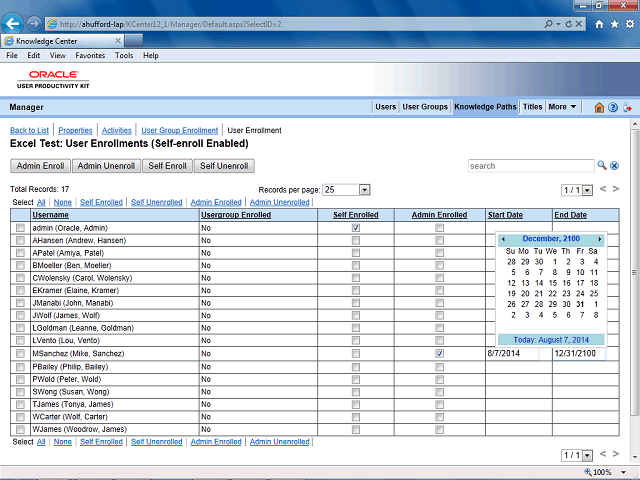Open the Favorites star icon
640x480 pixels.
point(614,24)
